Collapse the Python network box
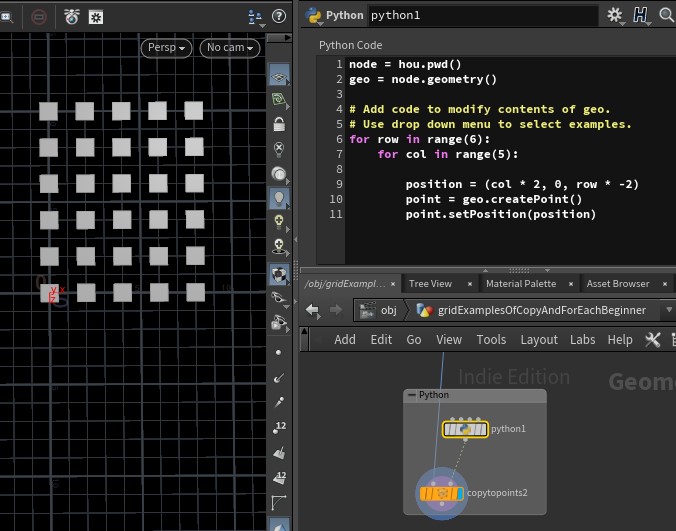 [411, 395]
